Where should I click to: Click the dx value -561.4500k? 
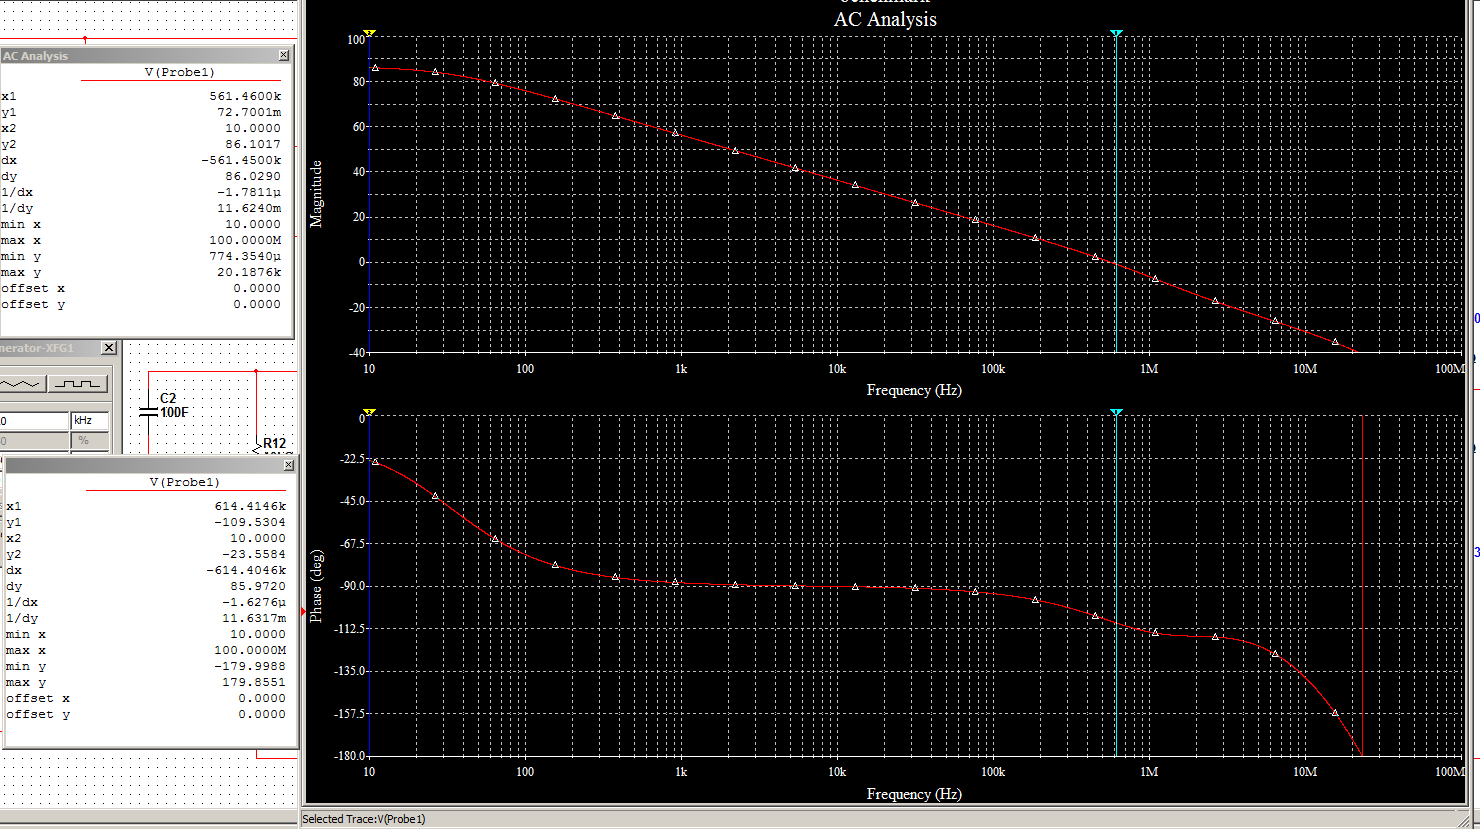(x=241, y=160)
